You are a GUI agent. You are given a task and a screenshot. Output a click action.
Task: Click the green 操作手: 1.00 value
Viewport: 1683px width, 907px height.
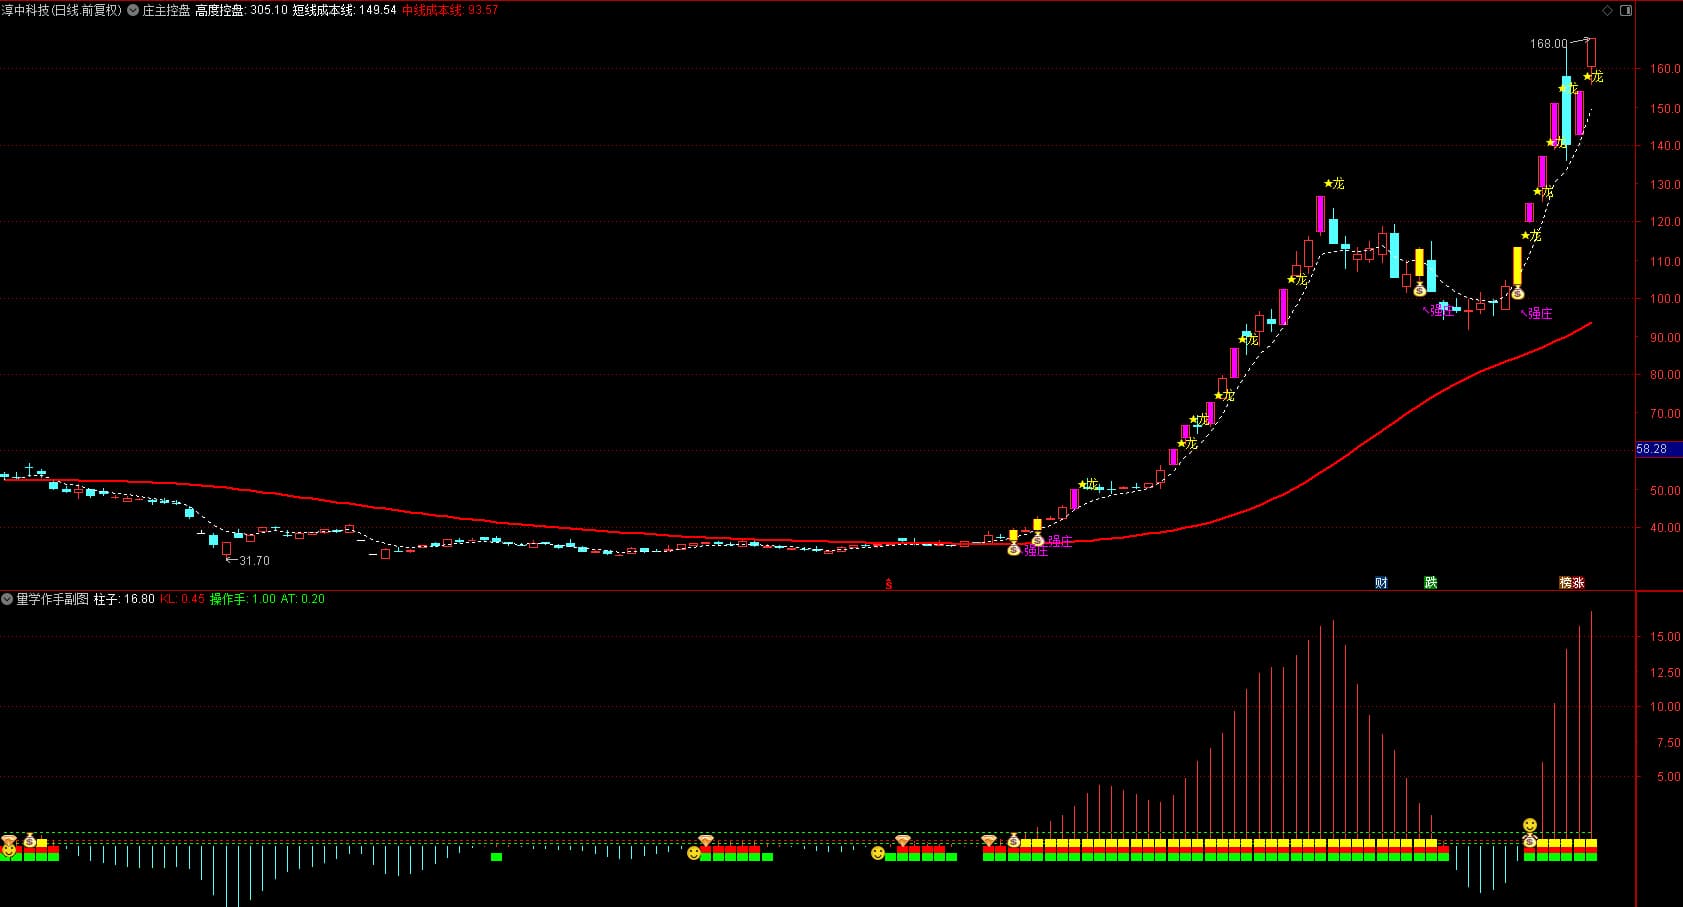242,599
